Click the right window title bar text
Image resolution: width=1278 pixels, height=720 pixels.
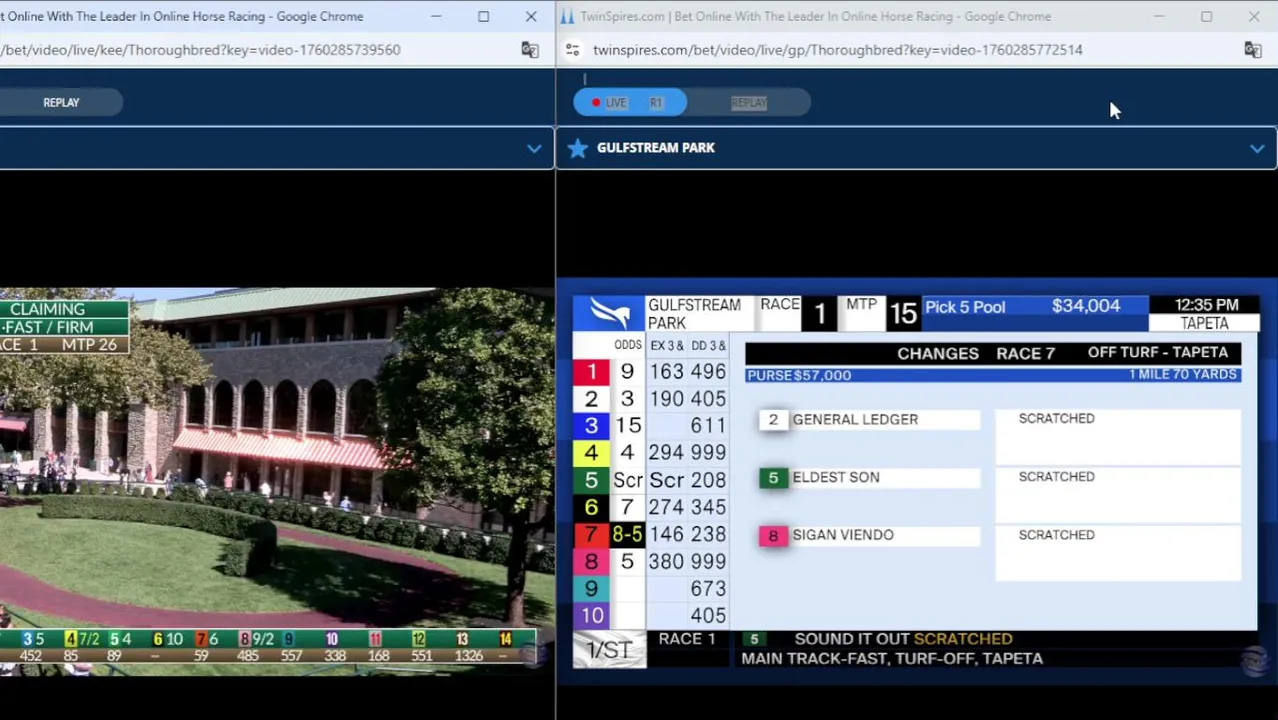[x=816, y=16]
